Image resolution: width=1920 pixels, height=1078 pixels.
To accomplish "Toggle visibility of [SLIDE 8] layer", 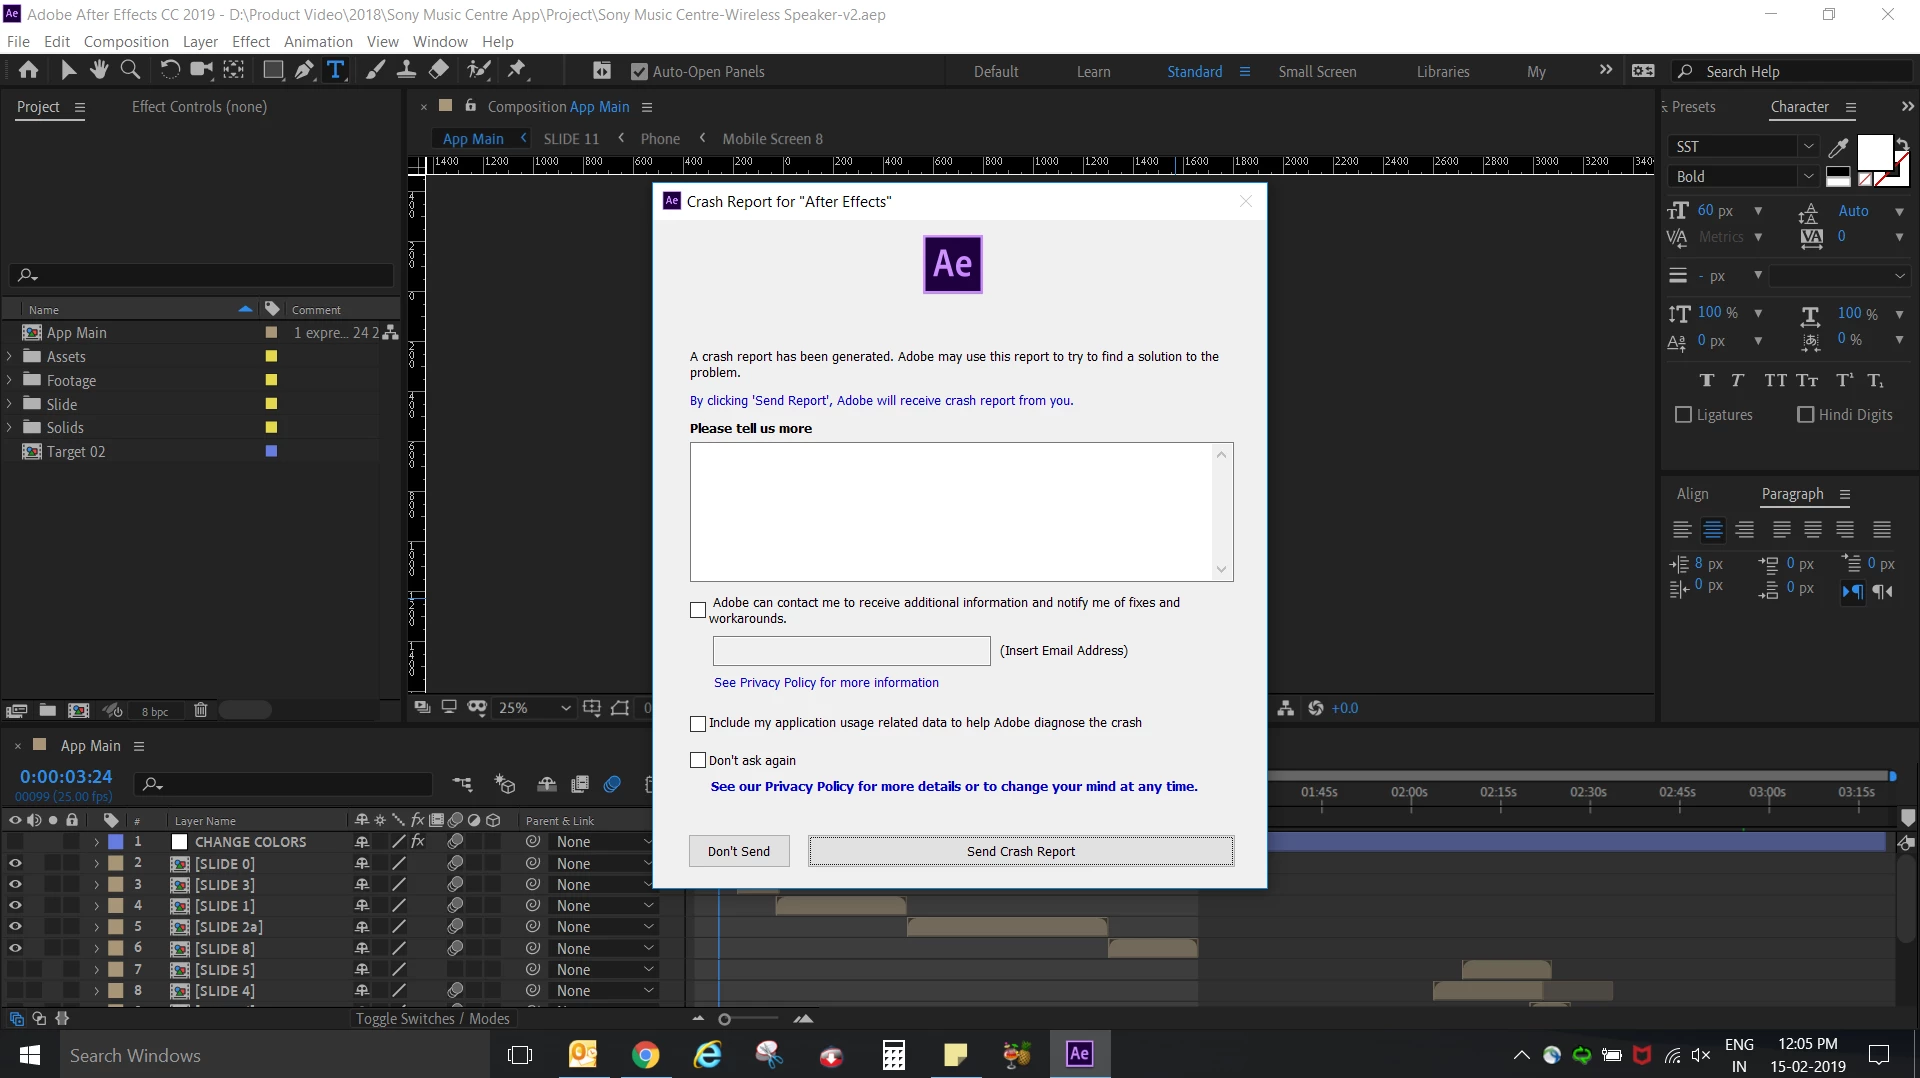I will [15, 948].
